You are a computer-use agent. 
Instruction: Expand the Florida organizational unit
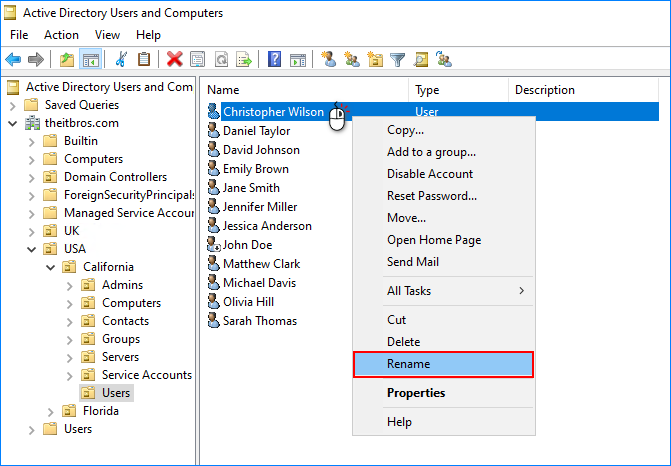tap(50, 412)
